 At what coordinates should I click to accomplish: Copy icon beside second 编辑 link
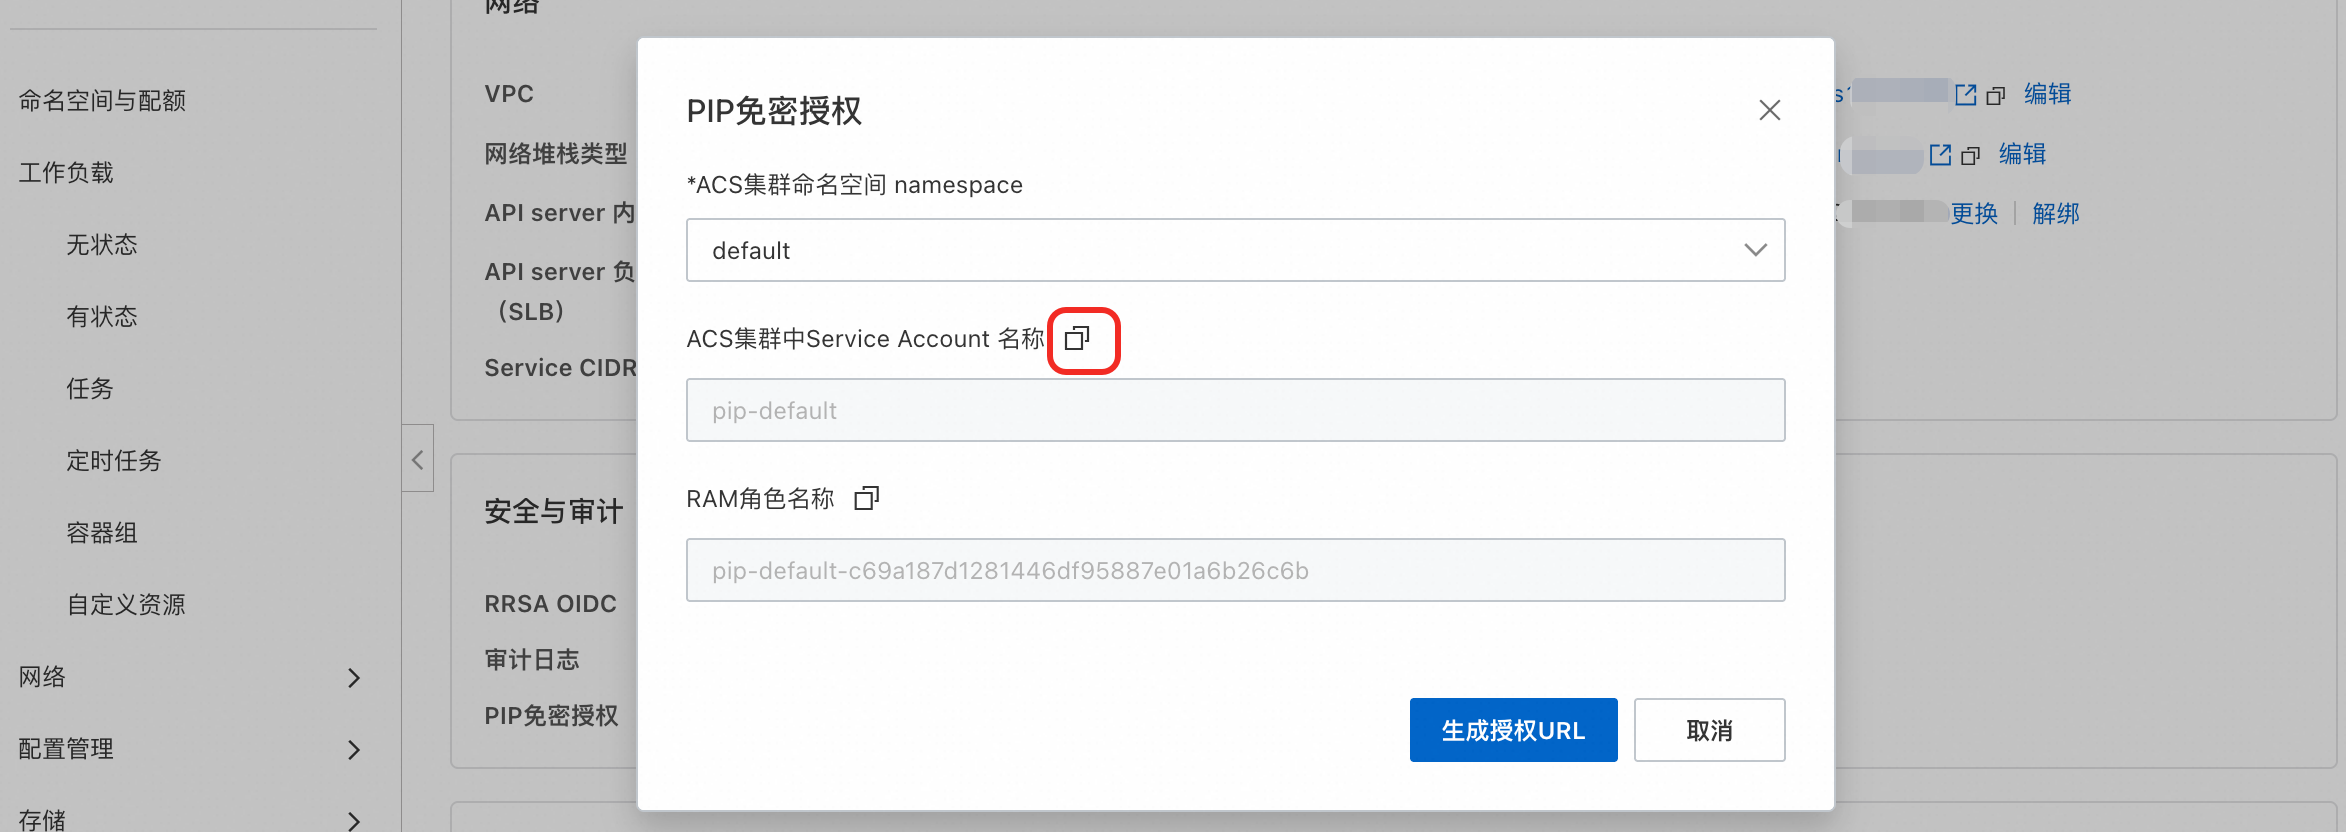[1971, 156]
